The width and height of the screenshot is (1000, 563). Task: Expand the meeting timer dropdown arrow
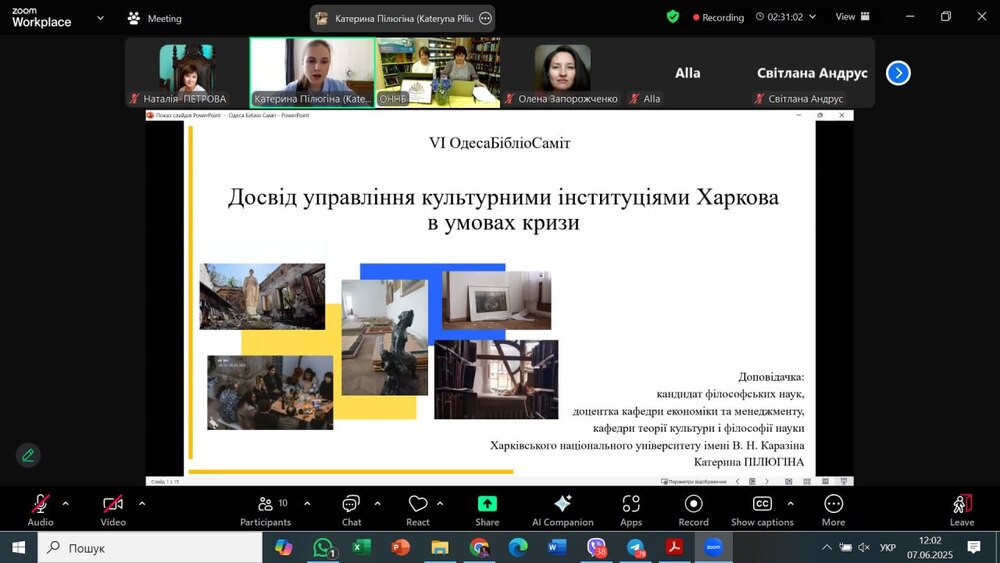[x=812, y=16]
